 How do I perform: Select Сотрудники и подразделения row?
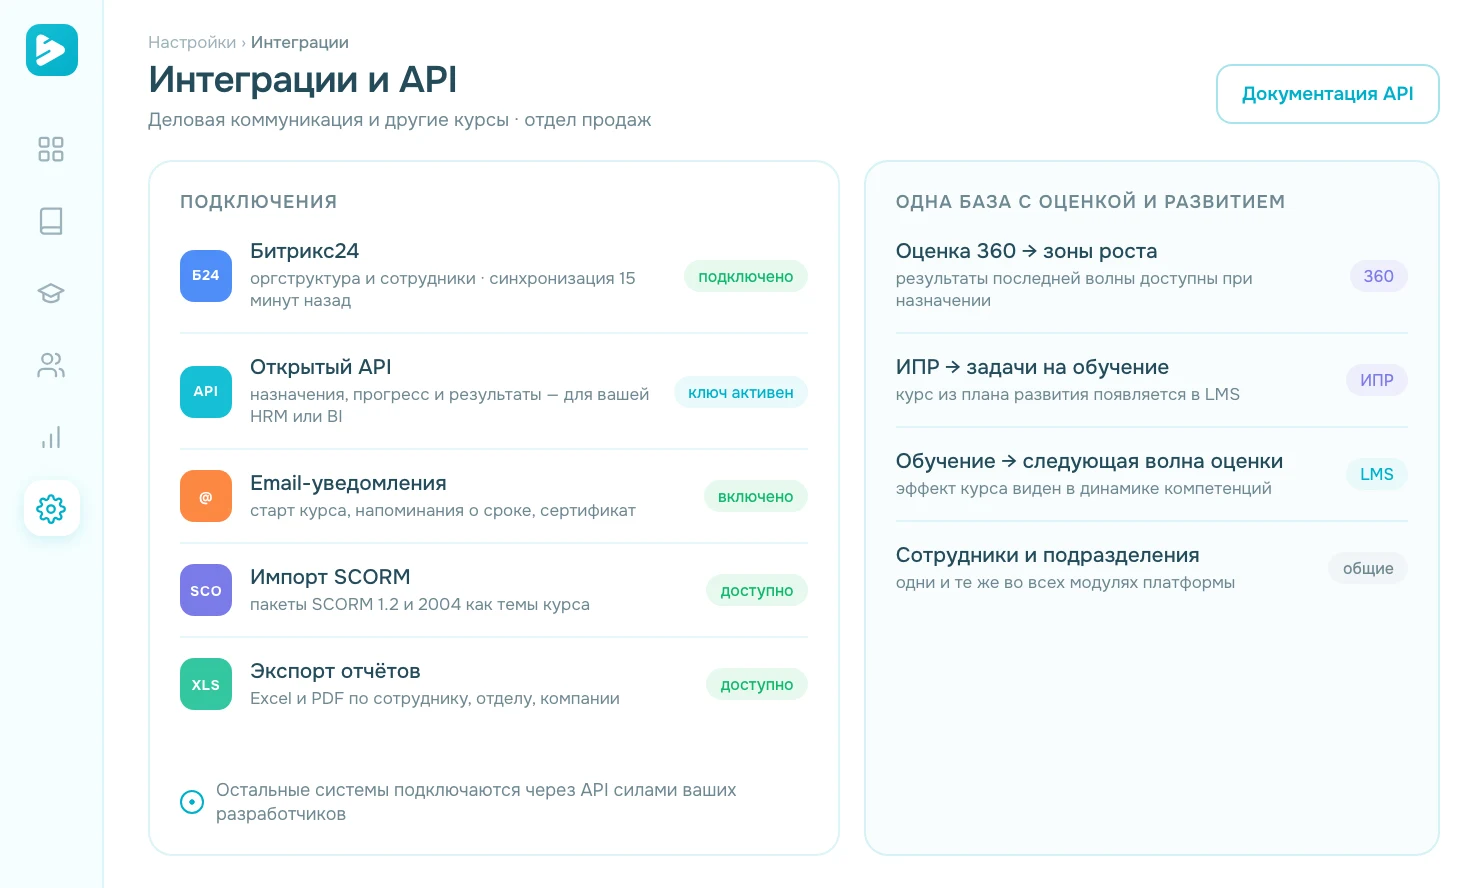click(x=1152, y=568)
